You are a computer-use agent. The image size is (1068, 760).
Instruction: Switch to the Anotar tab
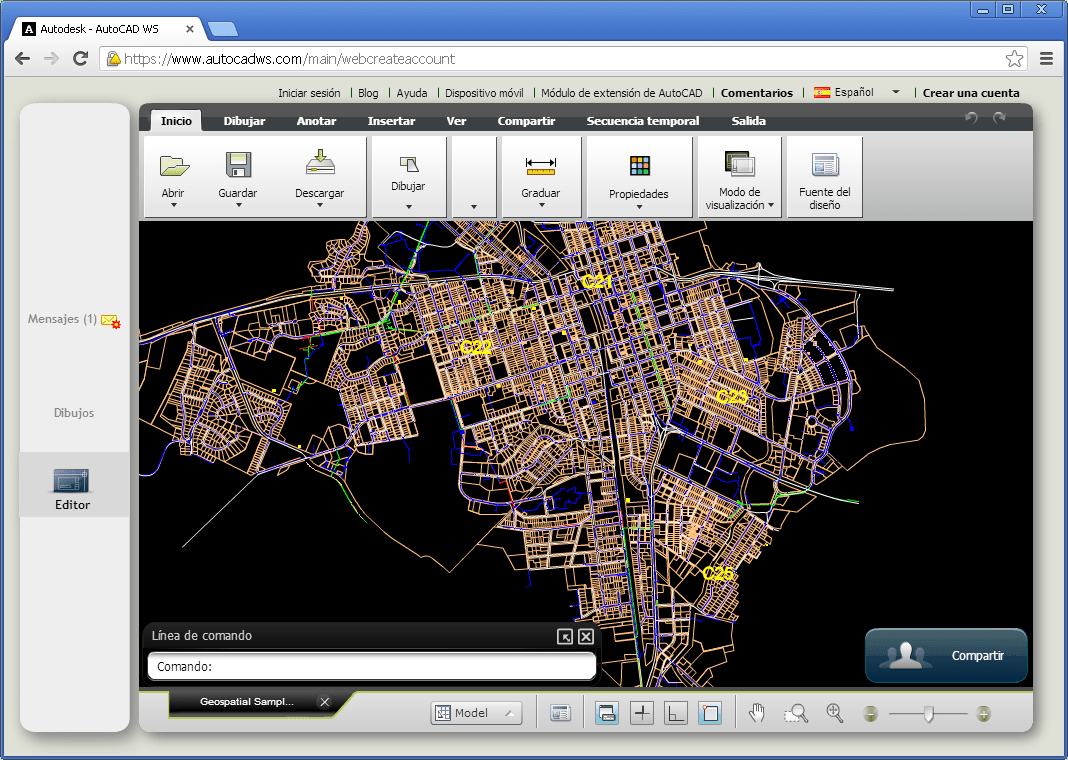tap(316, 121)
